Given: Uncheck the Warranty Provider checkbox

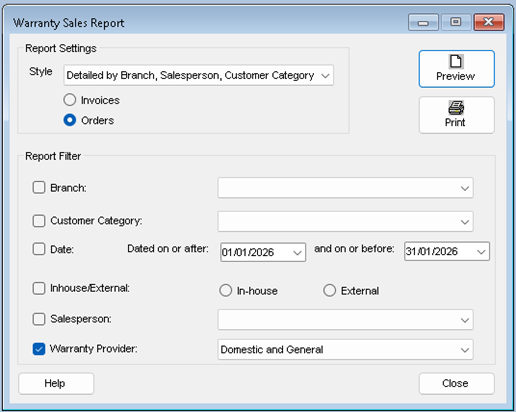Looking at the screenshot, I should coord(39,349).
